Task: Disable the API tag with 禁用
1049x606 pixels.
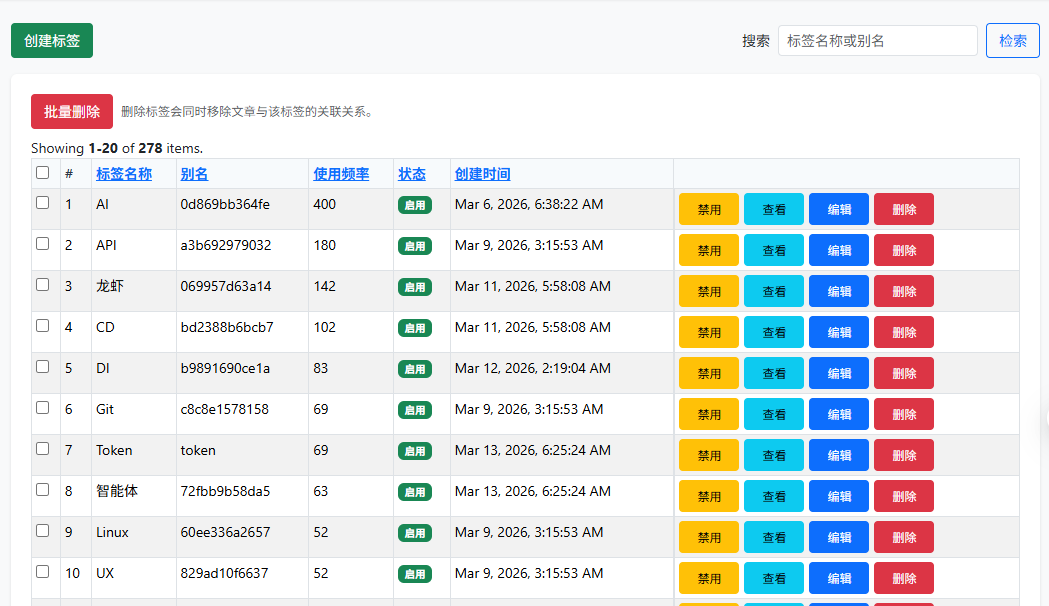Action: (x=709, y=250)
